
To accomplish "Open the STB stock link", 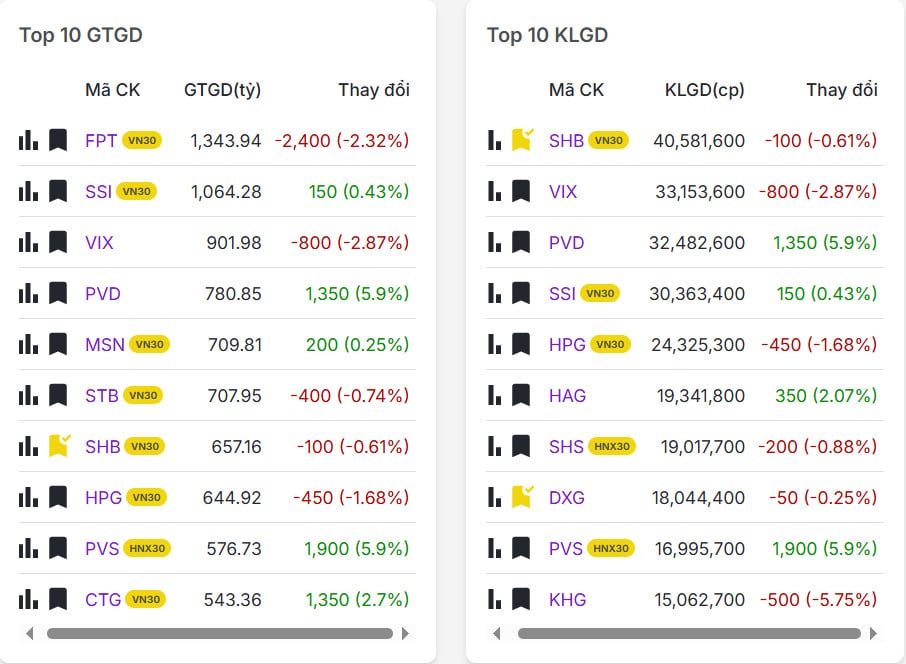I will point(102,395).
